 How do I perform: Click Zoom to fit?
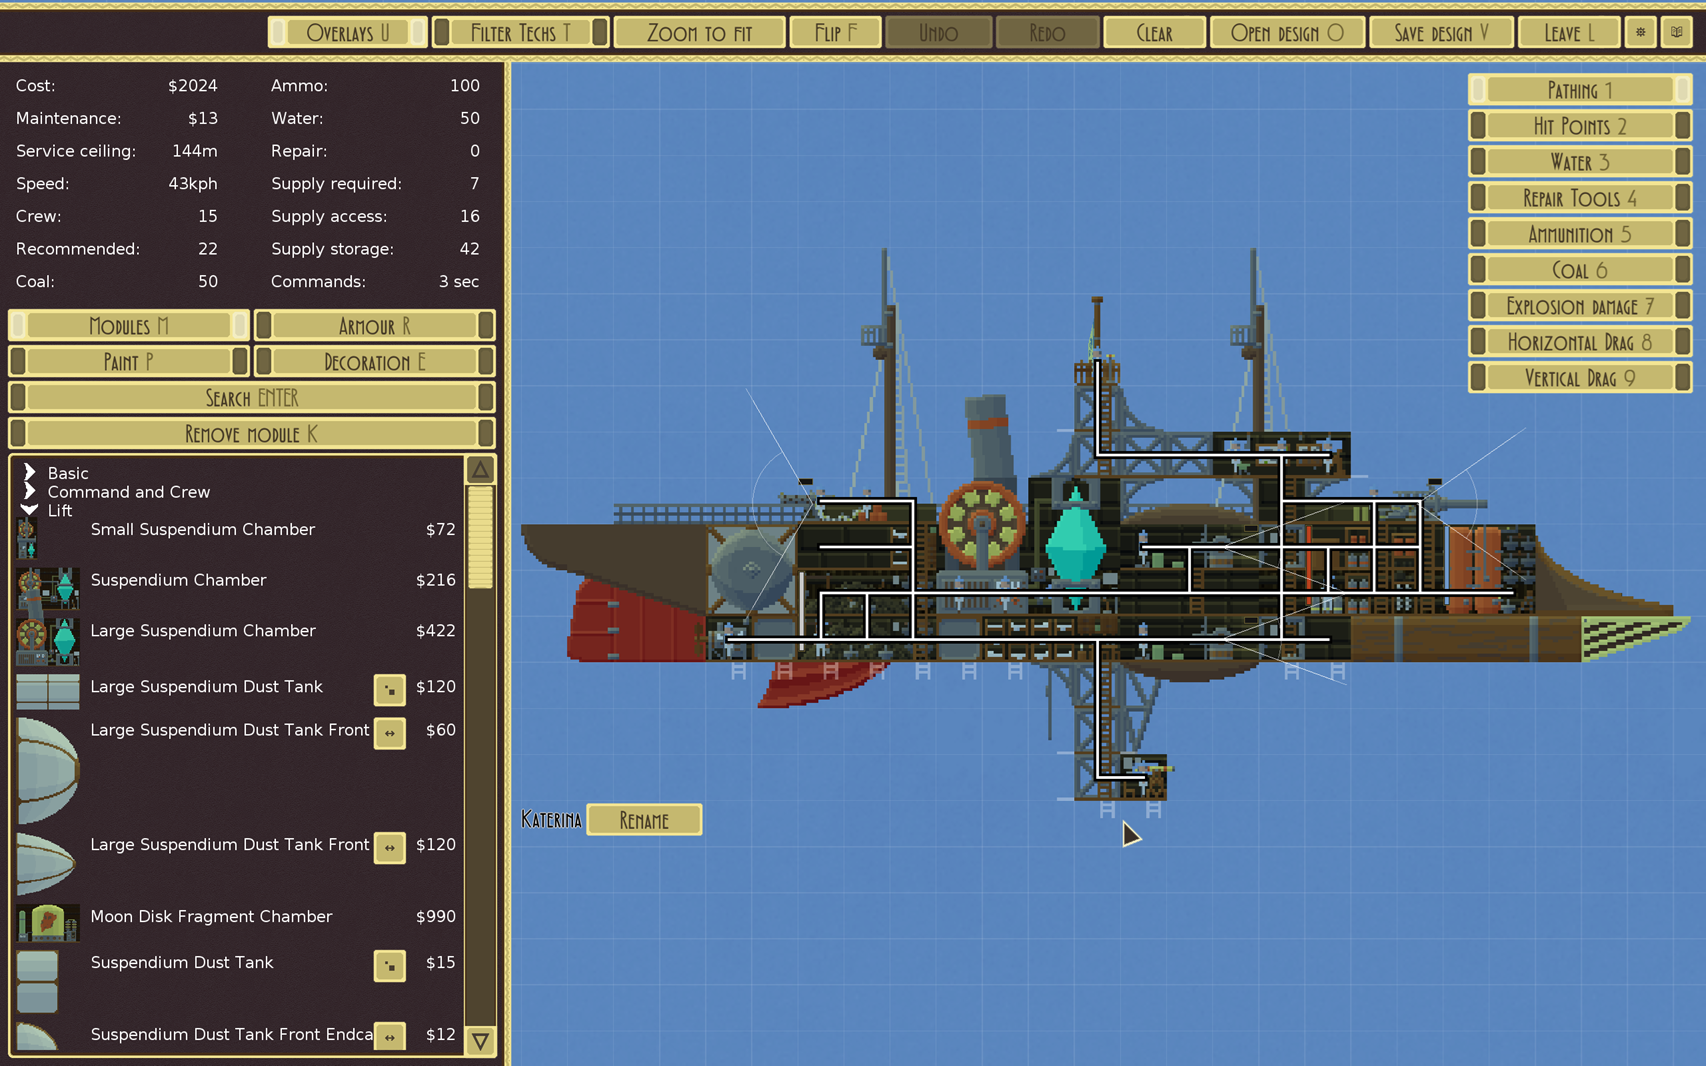(699, 32)
